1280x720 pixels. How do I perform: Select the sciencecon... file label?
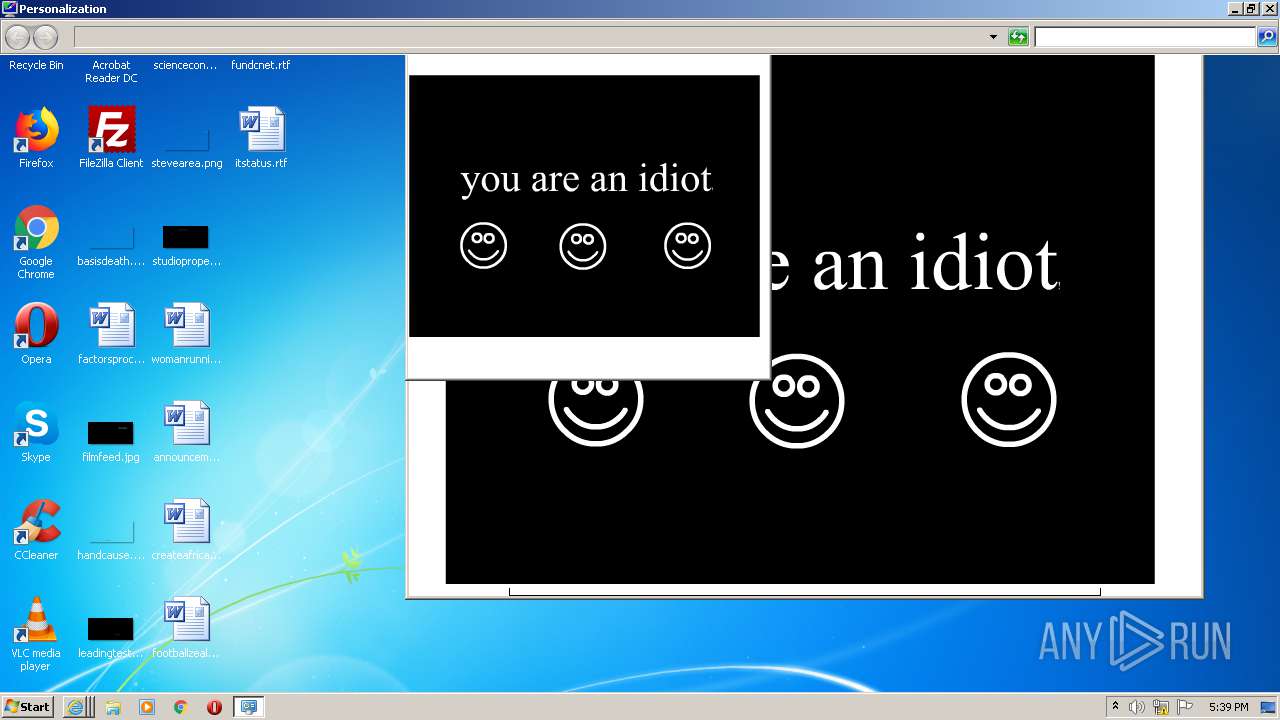185,65
